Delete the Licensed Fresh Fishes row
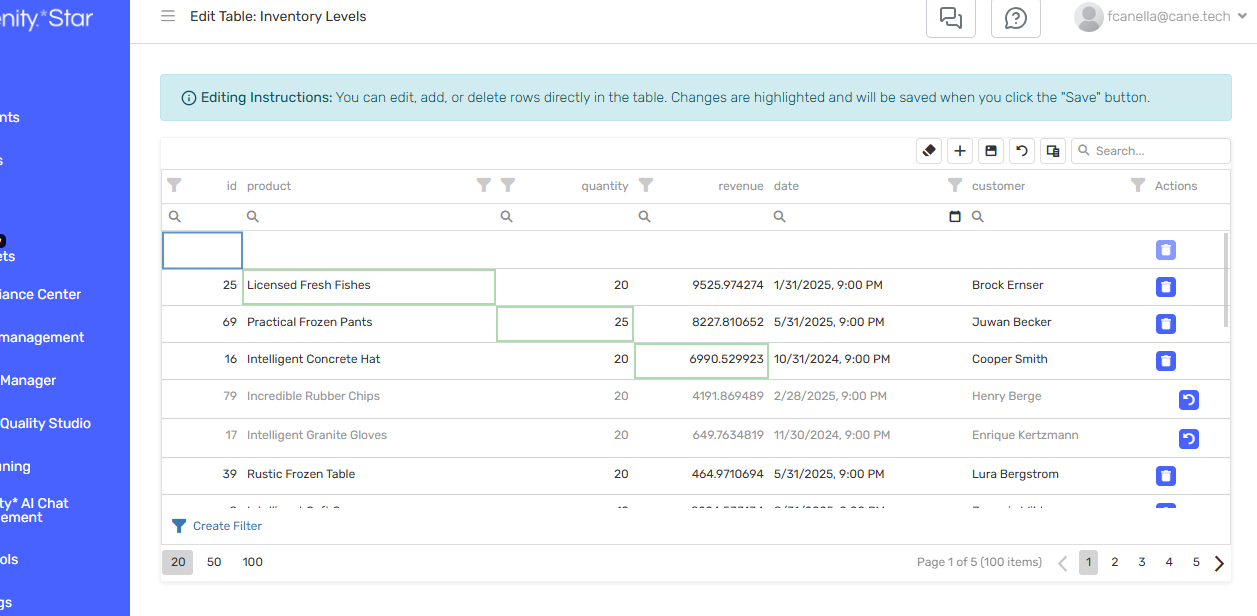Screen dimensions: 1257x616 coord(1165,287)
